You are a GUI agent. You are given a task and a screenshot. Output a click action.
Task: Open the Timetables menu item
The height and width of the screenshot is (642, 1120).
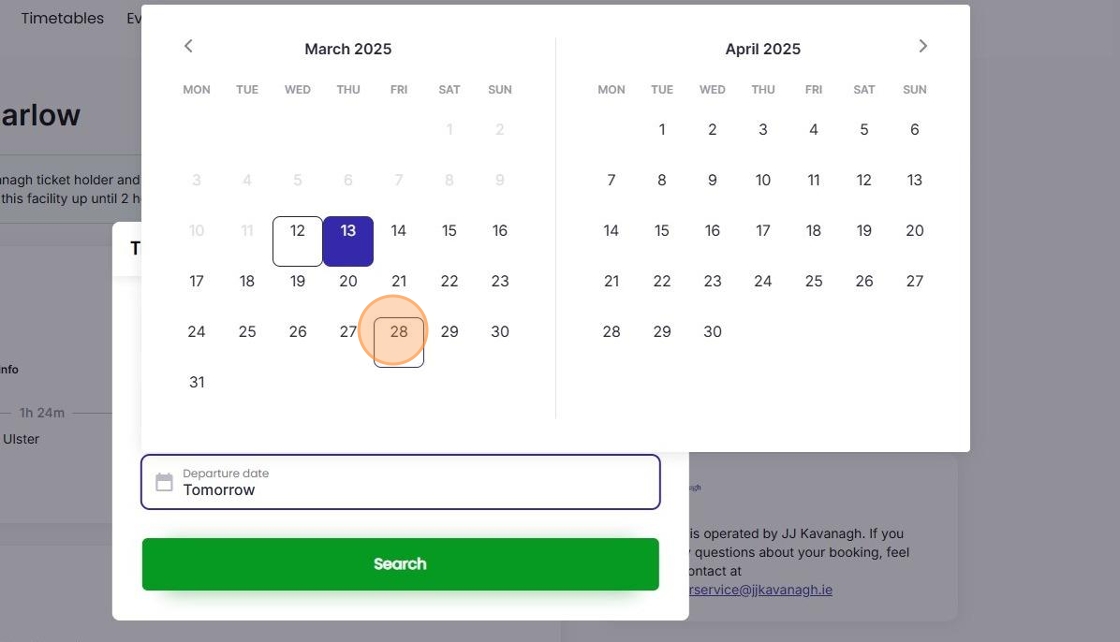62,18
